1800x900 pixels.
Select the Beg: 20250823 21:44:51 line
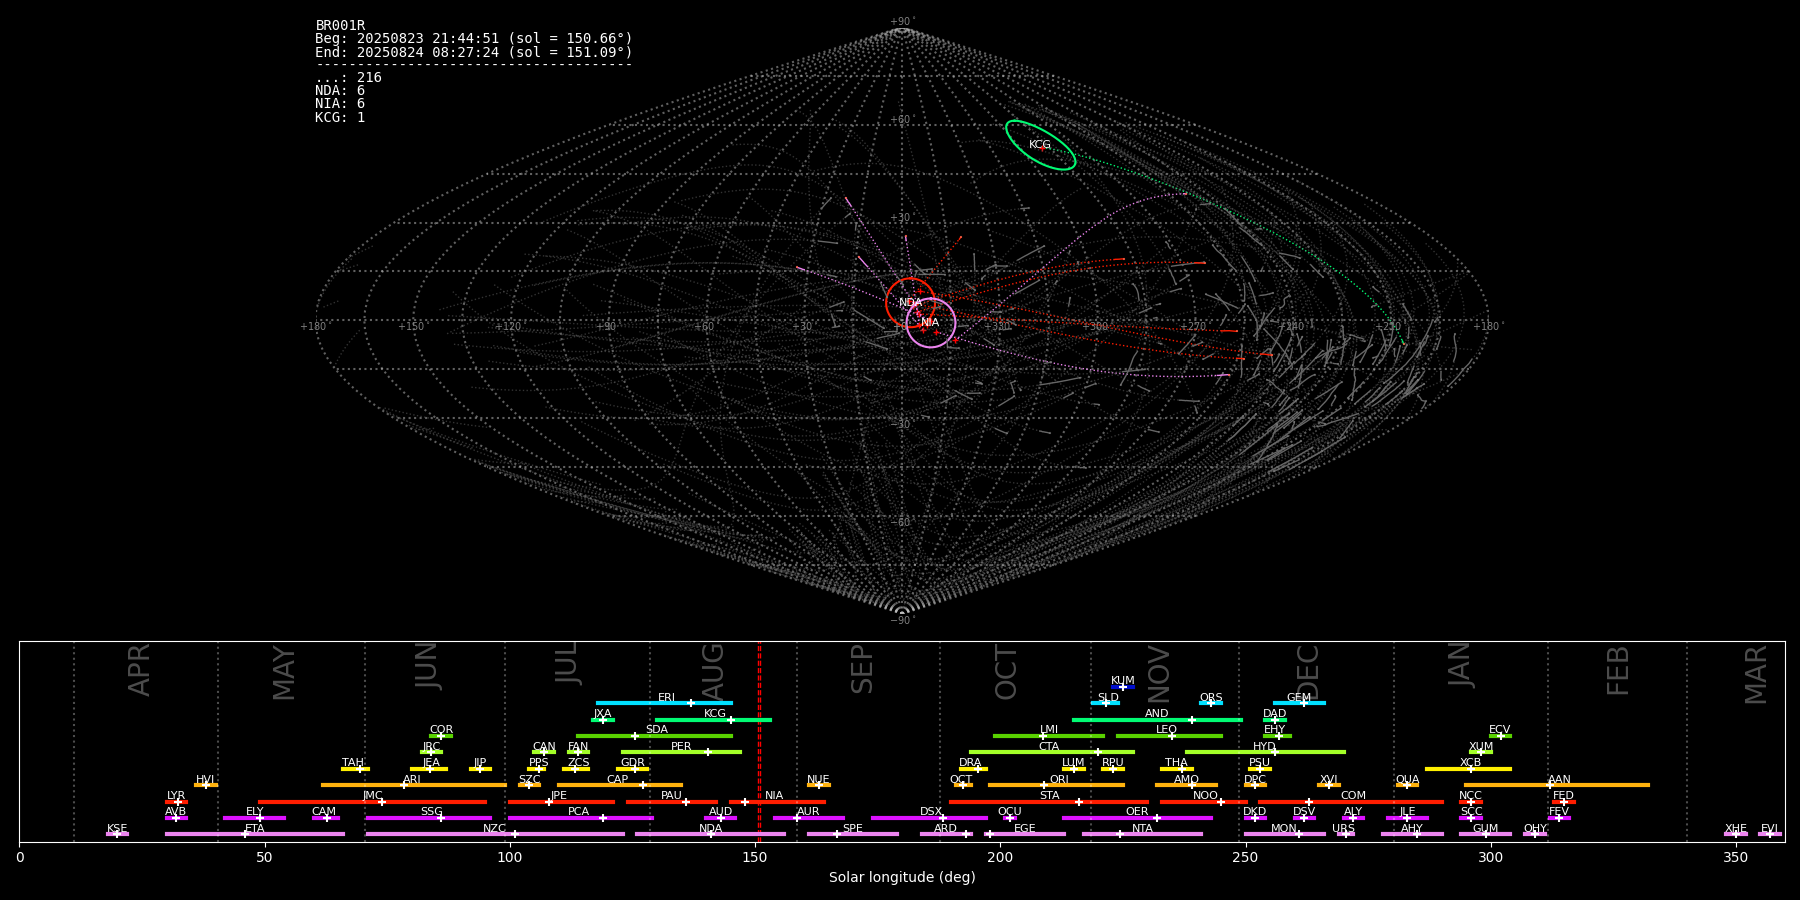474,39
